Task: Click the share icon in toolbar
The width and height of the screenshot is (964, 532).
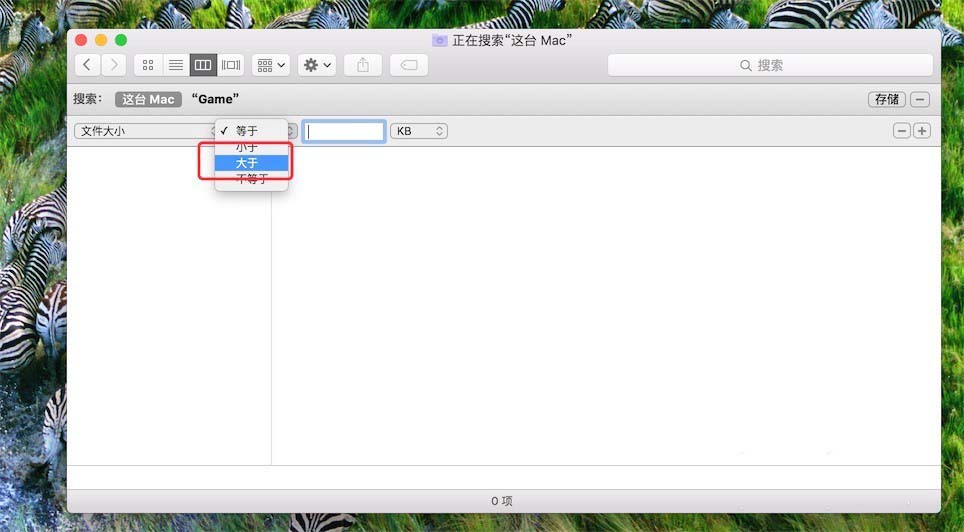Action: pyautogui.click(x=363, y=65)
